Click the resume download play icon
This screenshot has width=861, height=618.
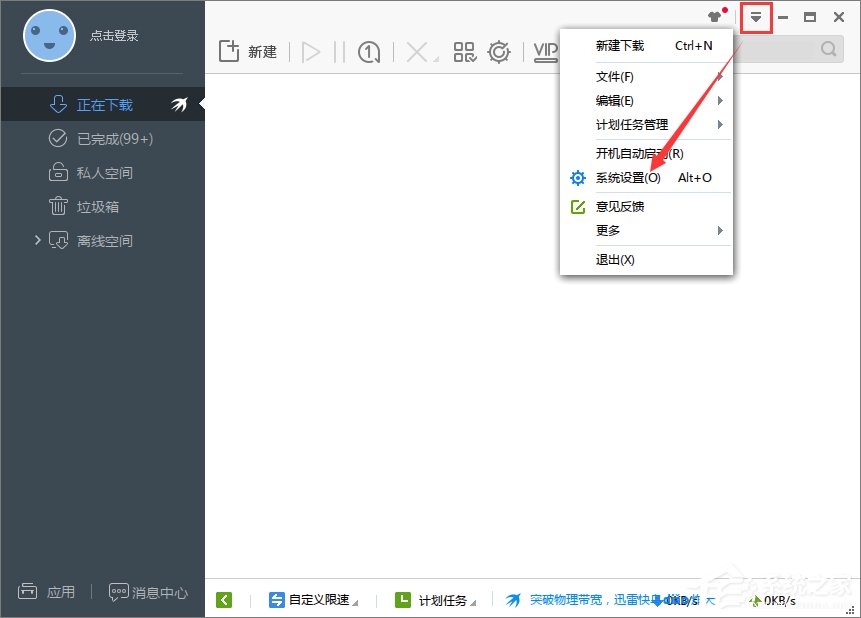[311, 51]
